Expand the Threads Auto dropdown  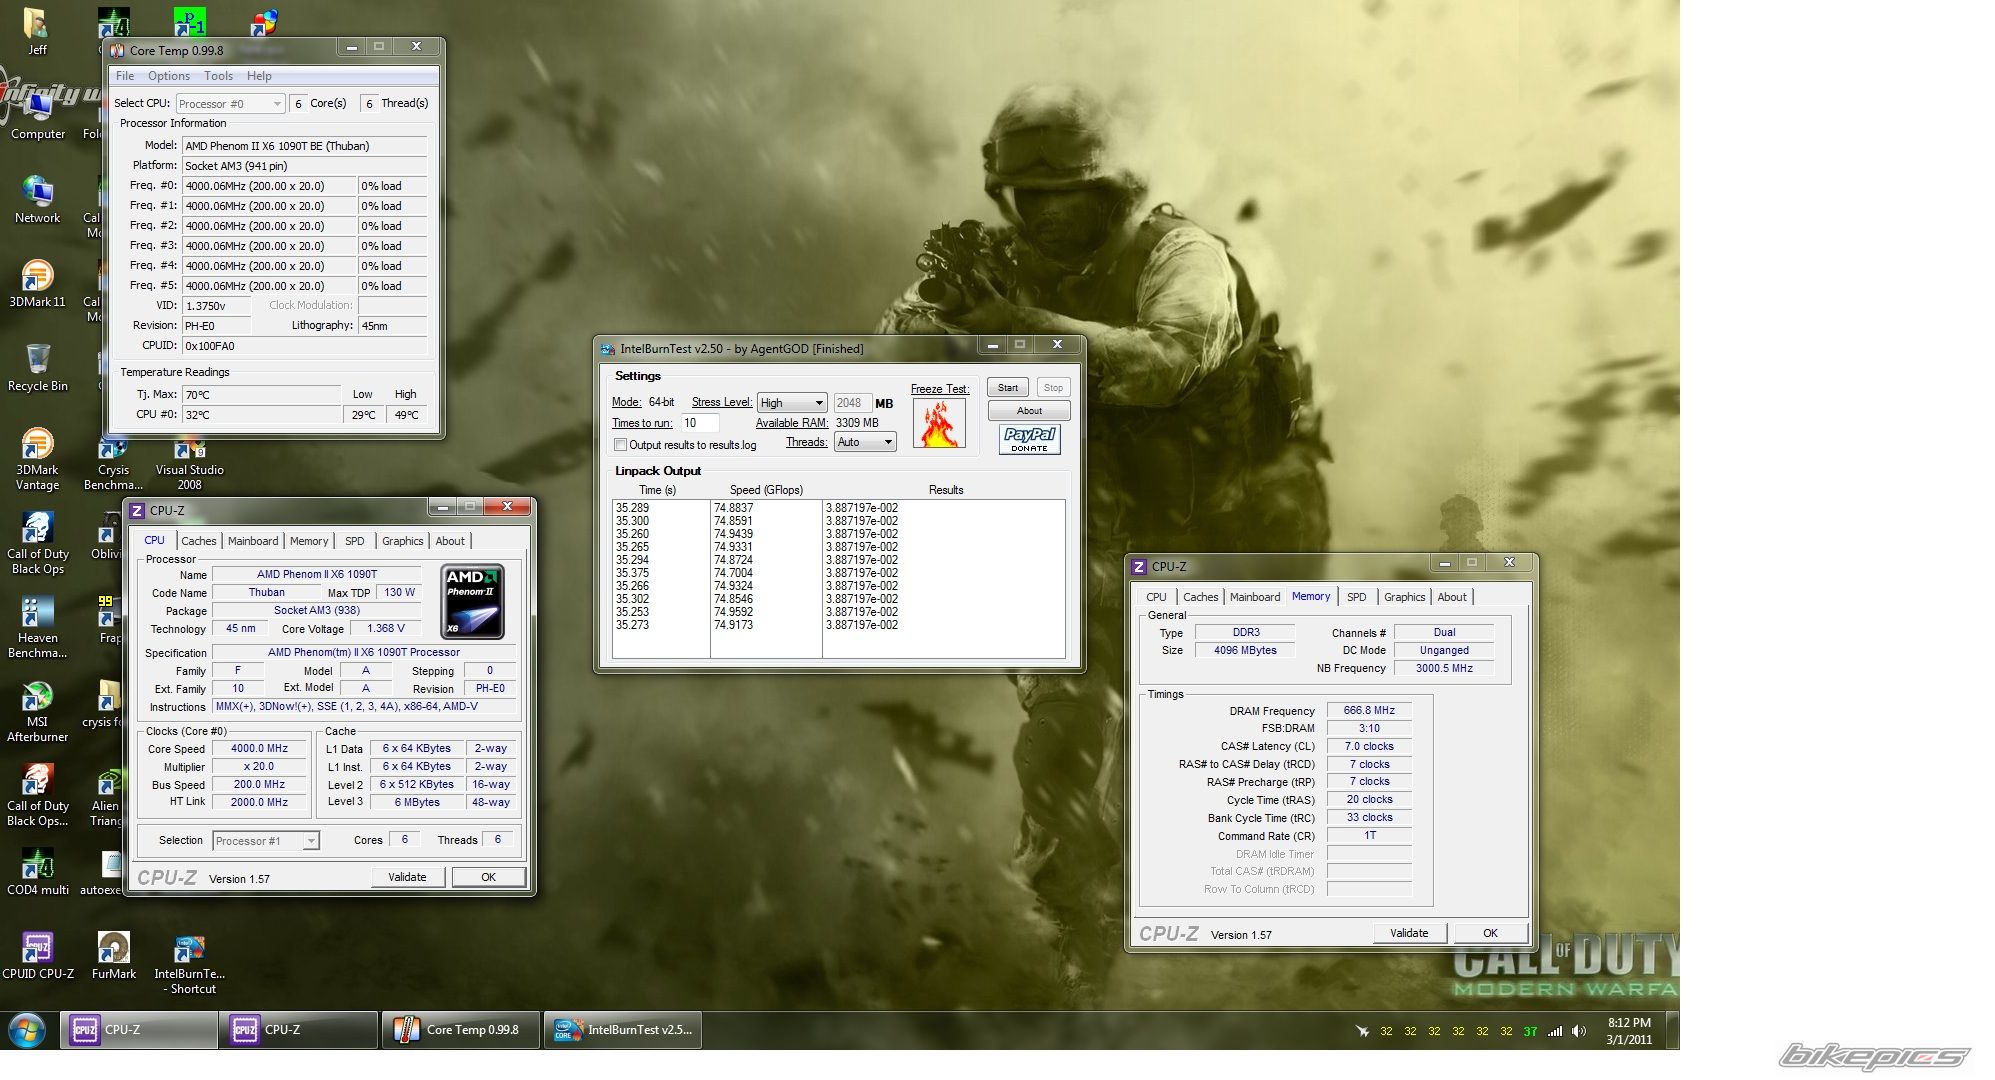(x=865, y=442)
